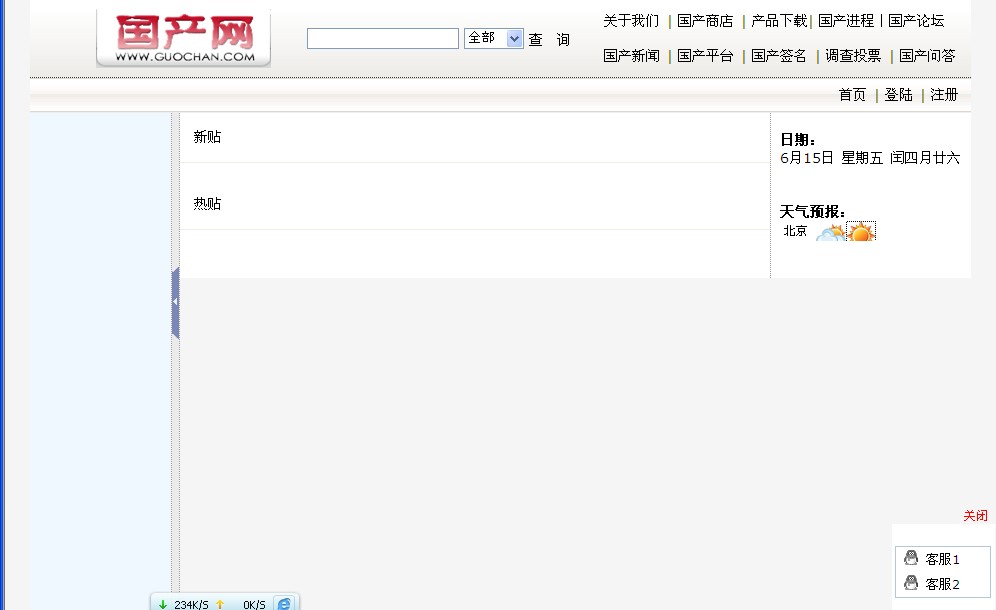The image size is (996, 610).
Task: Open 国产新闻 menu link
Action: (631, 56)
